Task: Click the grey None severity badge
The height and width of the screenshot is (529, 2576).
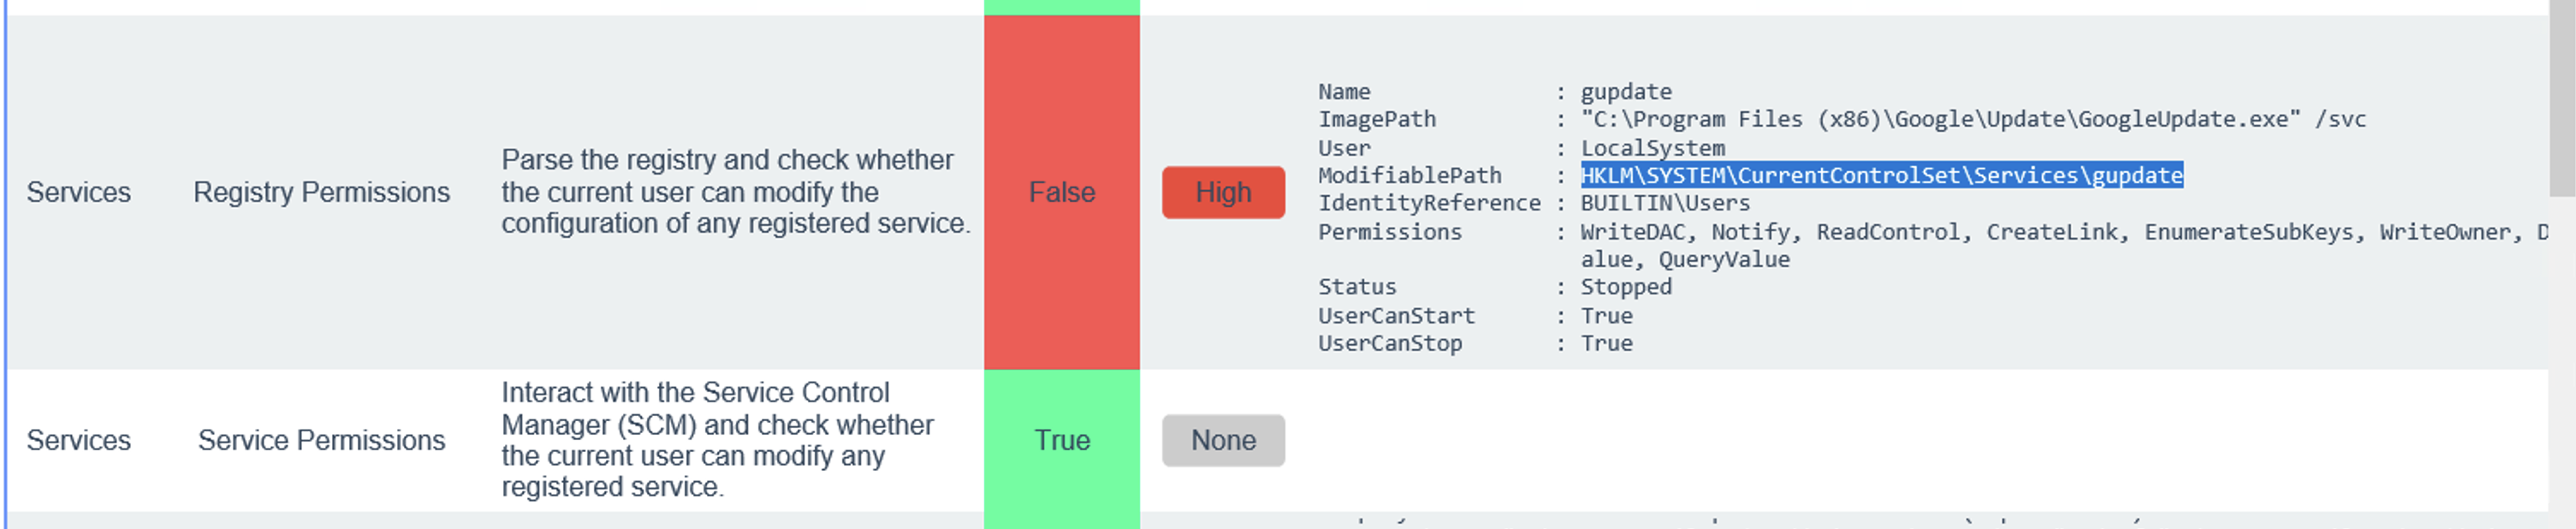Action: (x=1222, y=440)
